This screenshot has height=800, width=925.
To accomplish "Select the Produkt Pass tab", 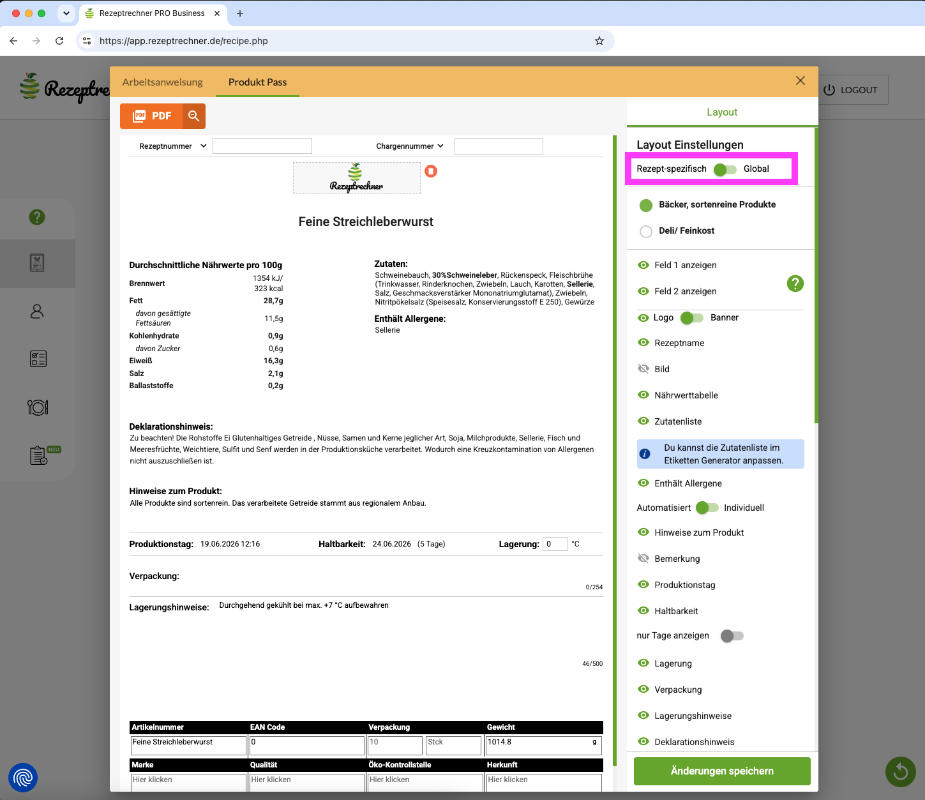I will (x=257, y=82).
